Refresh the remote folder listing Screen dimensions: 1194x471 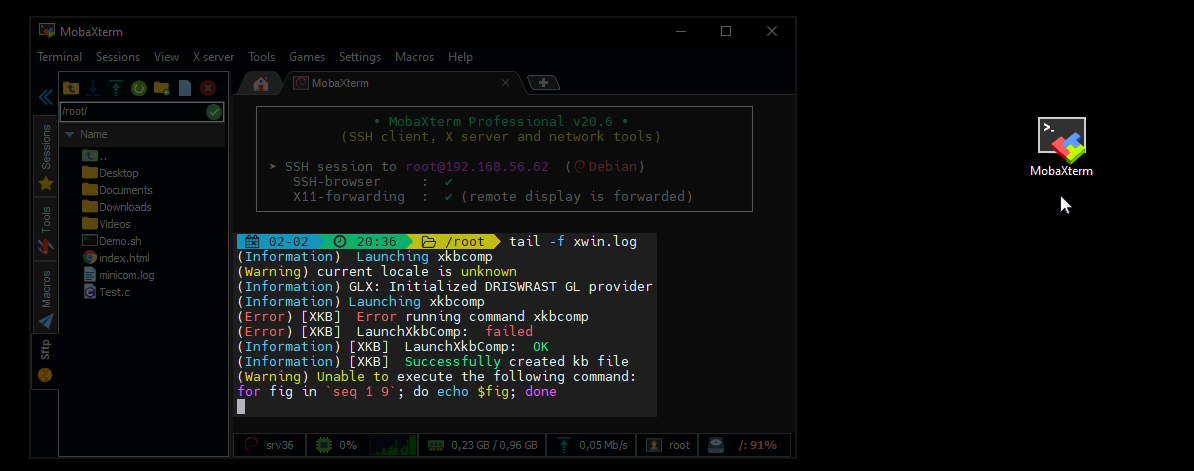(x=139, y=88)
